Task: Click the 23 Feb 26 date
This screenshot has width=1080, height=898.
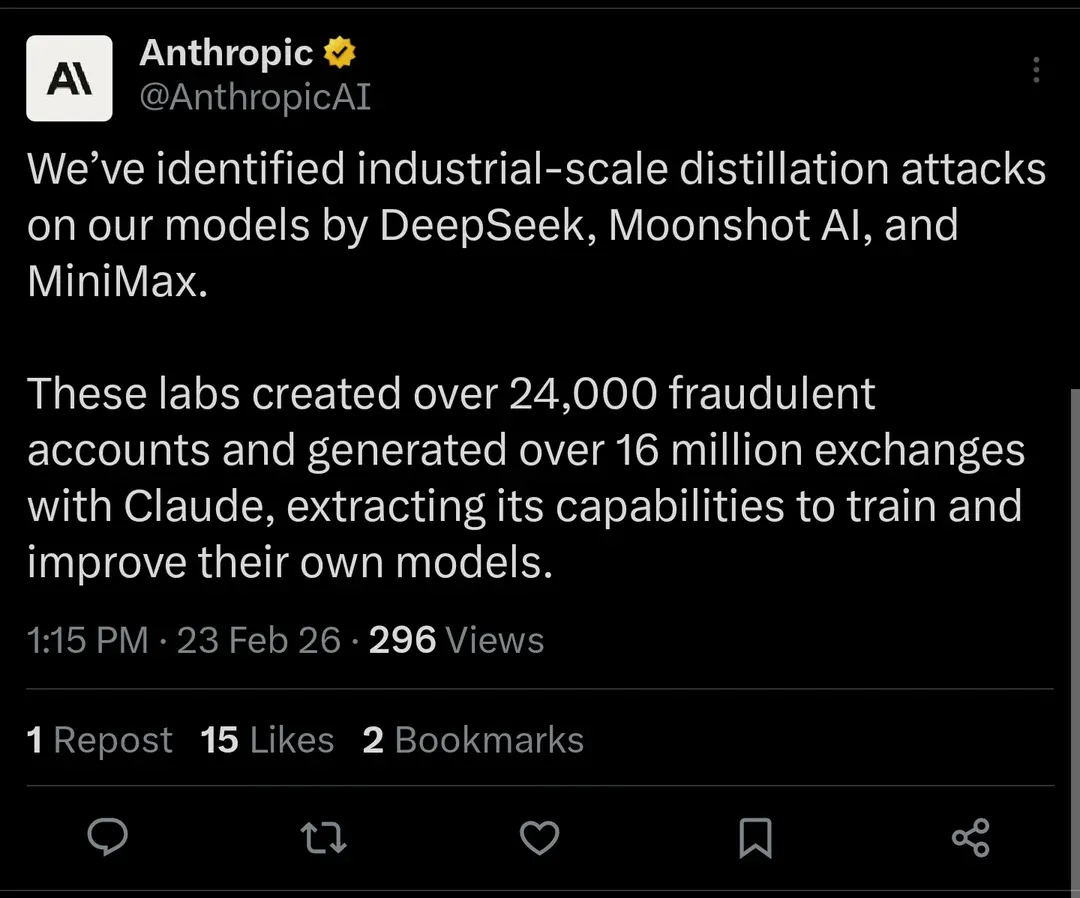Action: point(258,640)
